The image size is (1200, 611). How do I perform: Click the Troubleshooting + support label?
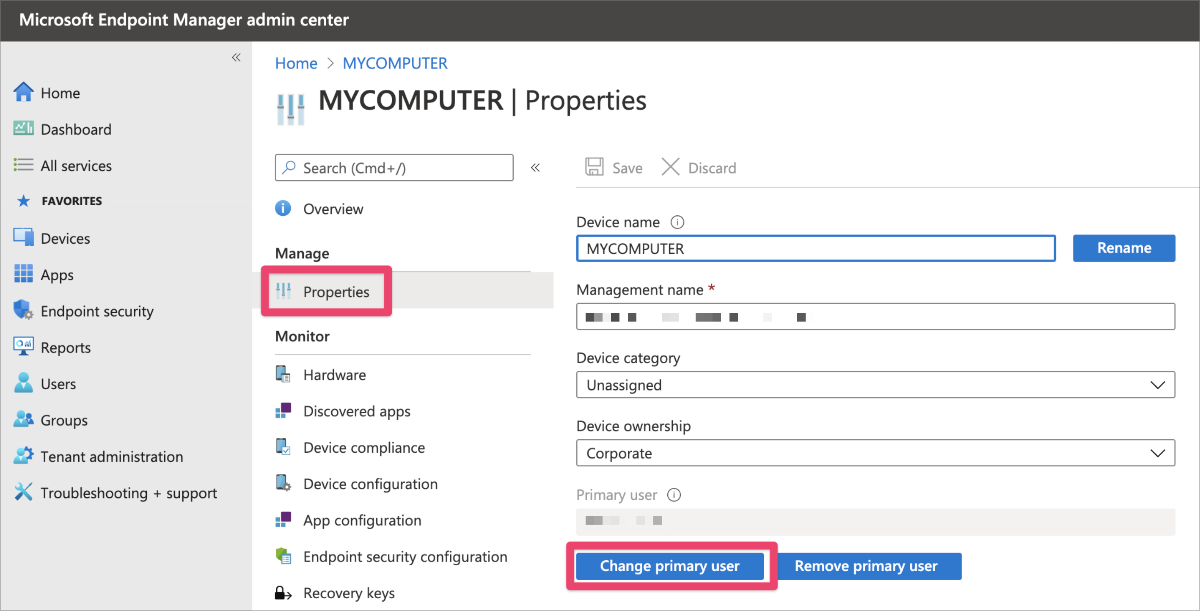click(129, 493)
